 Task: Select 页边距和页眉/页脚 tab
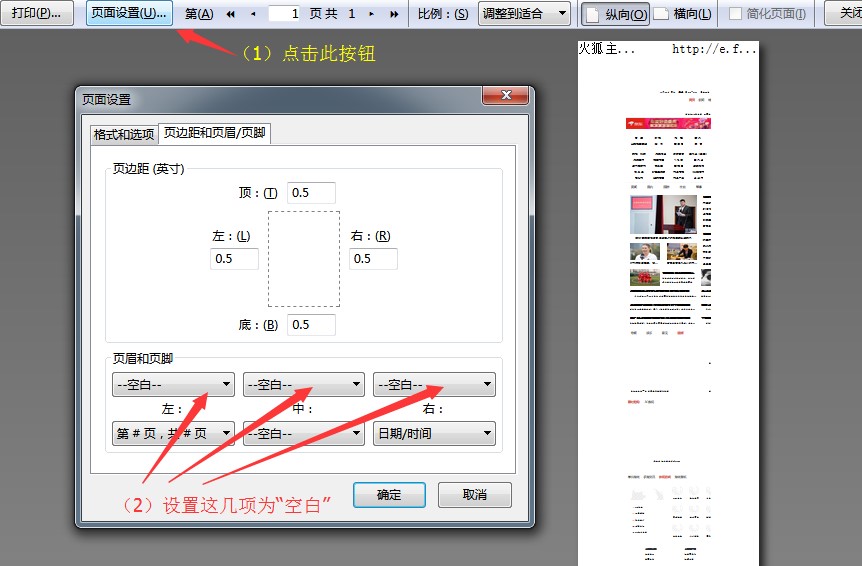[x=214, y=134]
